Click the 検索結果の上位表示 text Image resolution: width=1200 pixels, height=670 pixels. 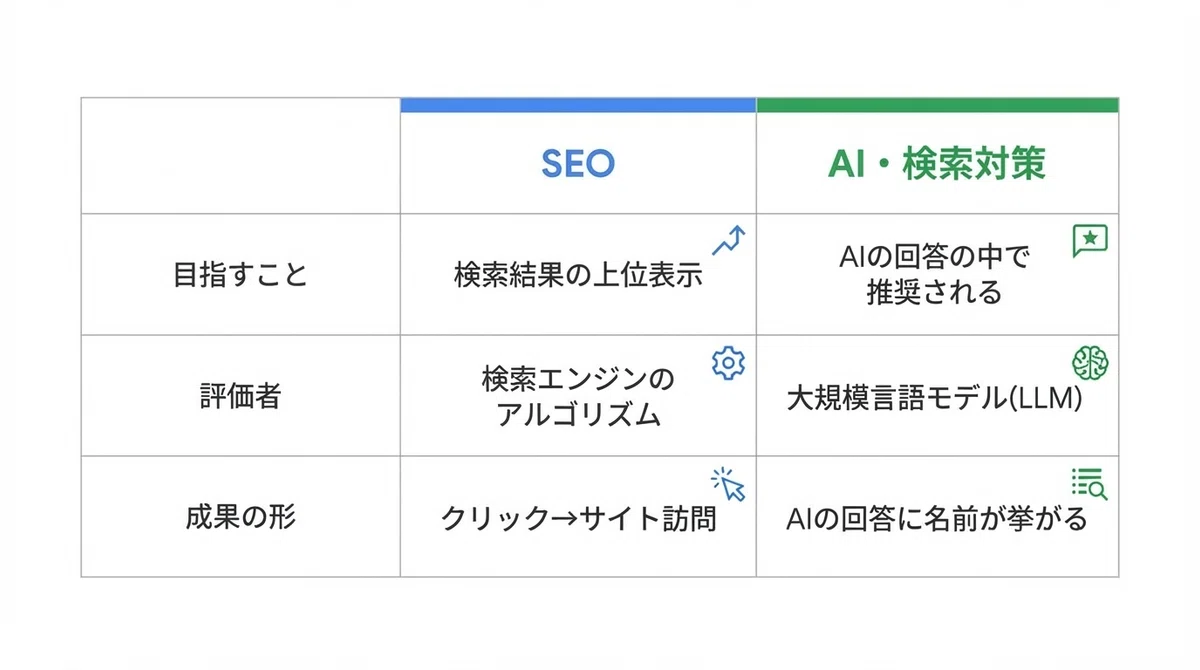coord(578,275)
